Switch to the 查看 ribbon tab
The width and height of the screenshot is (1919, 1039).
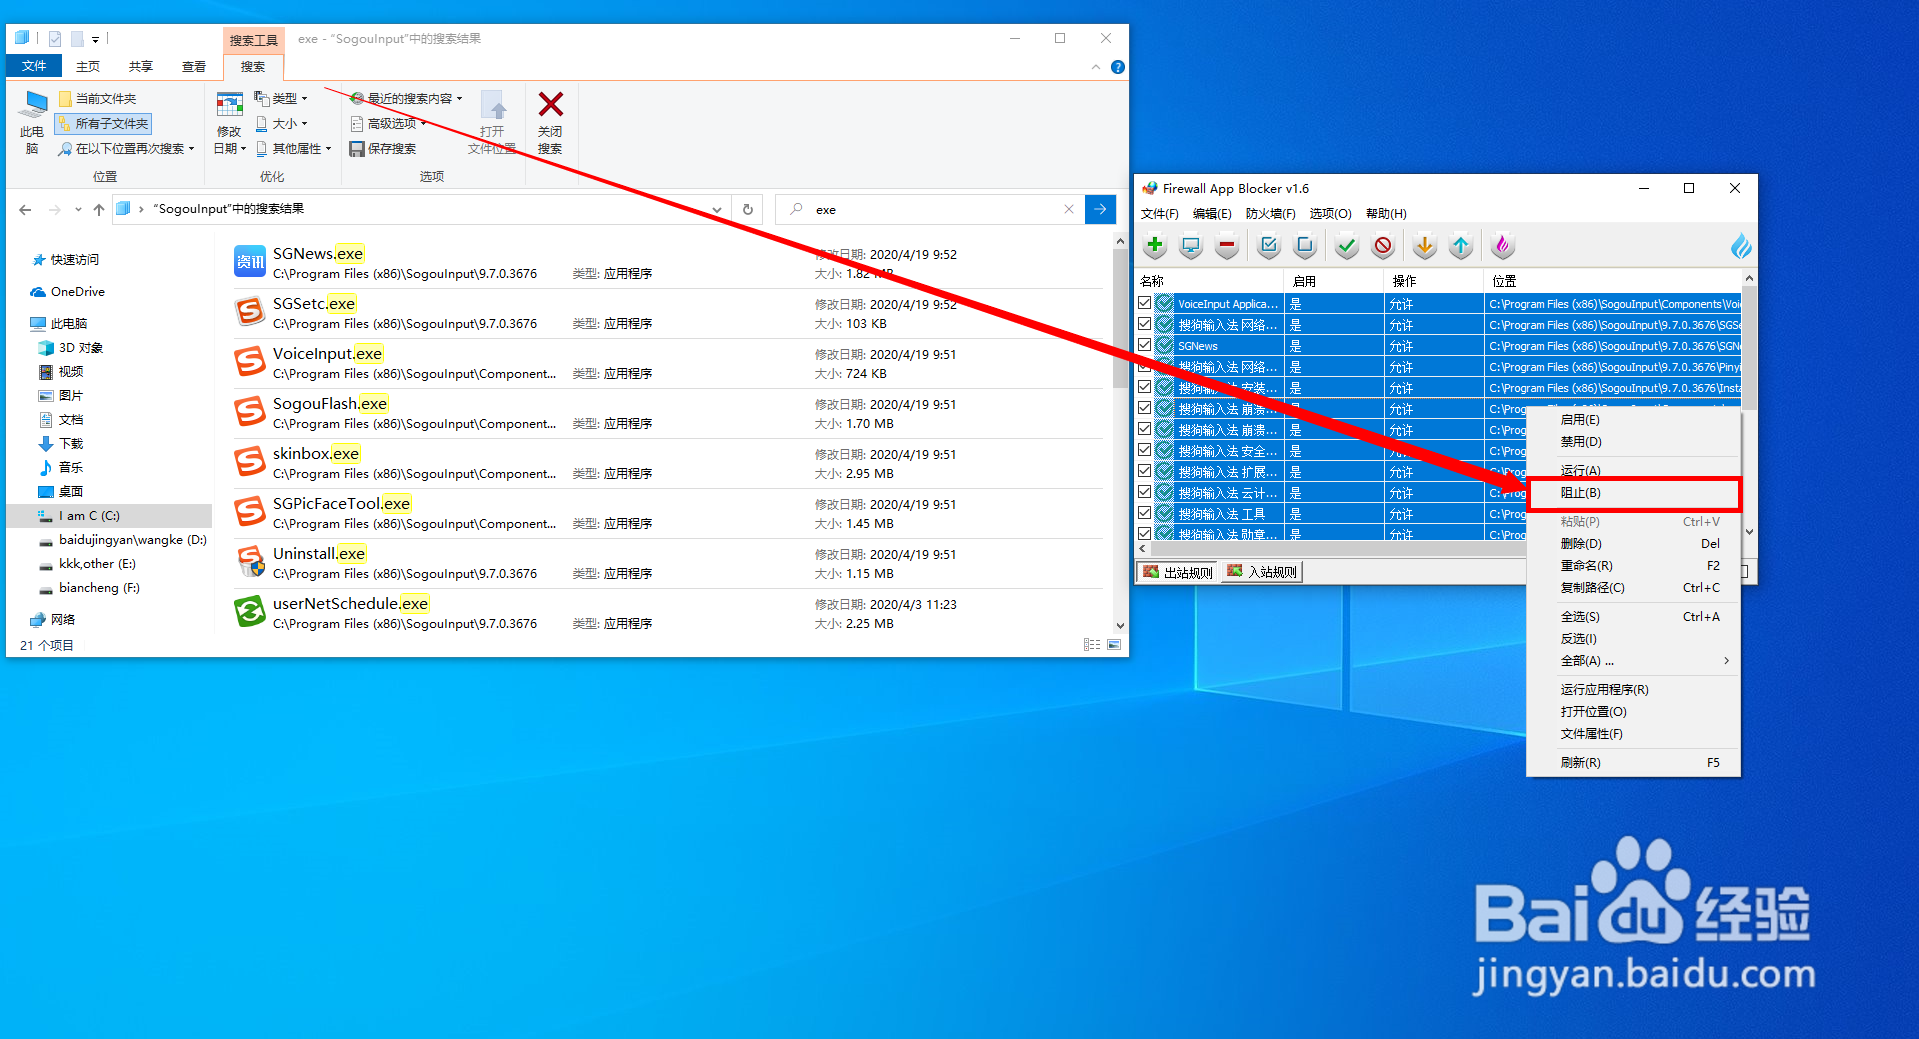194,67
